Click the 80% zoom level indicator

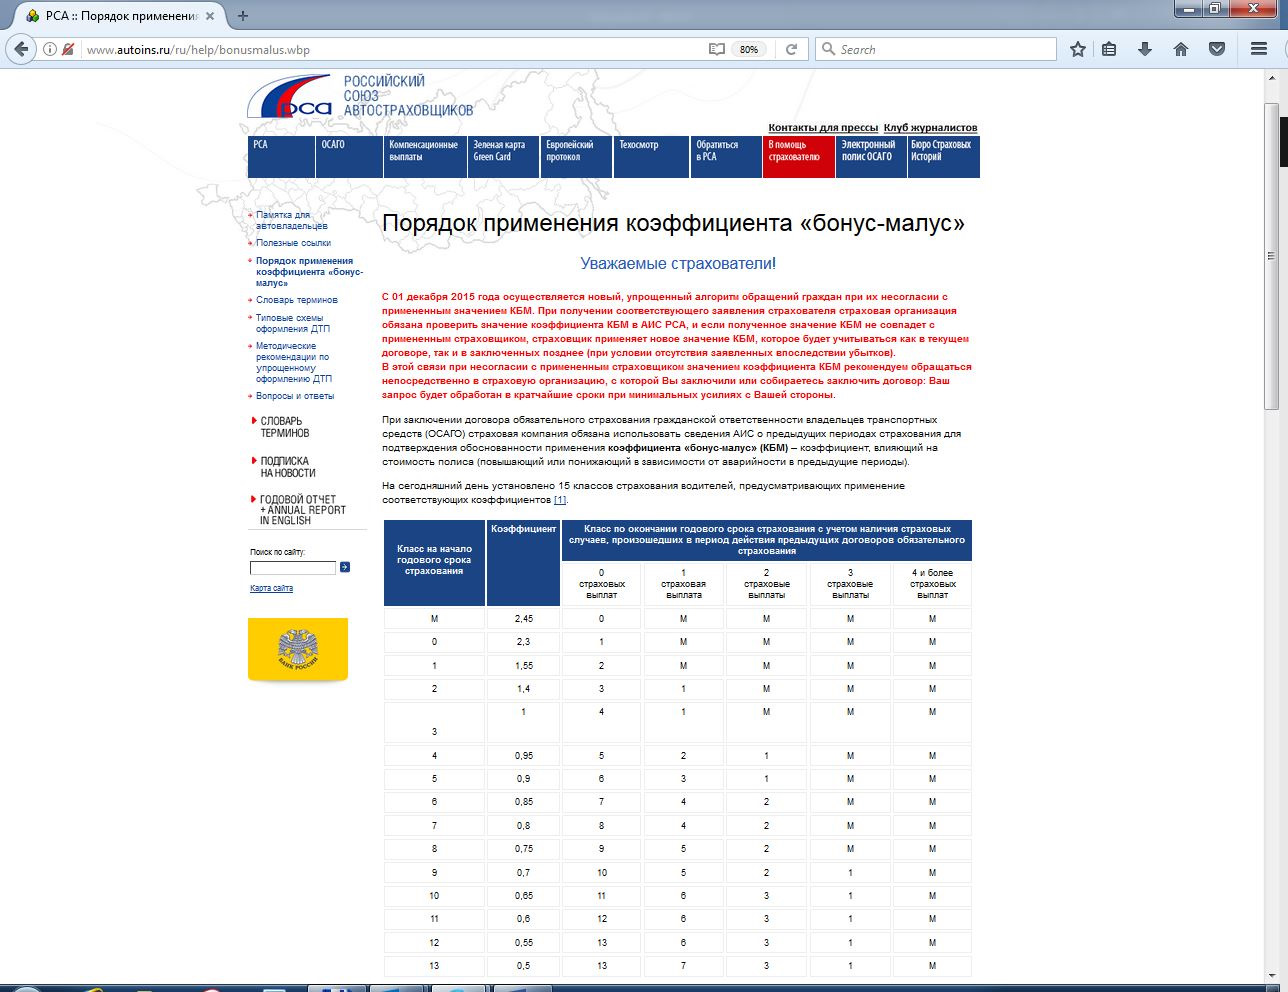click(748, 49)
